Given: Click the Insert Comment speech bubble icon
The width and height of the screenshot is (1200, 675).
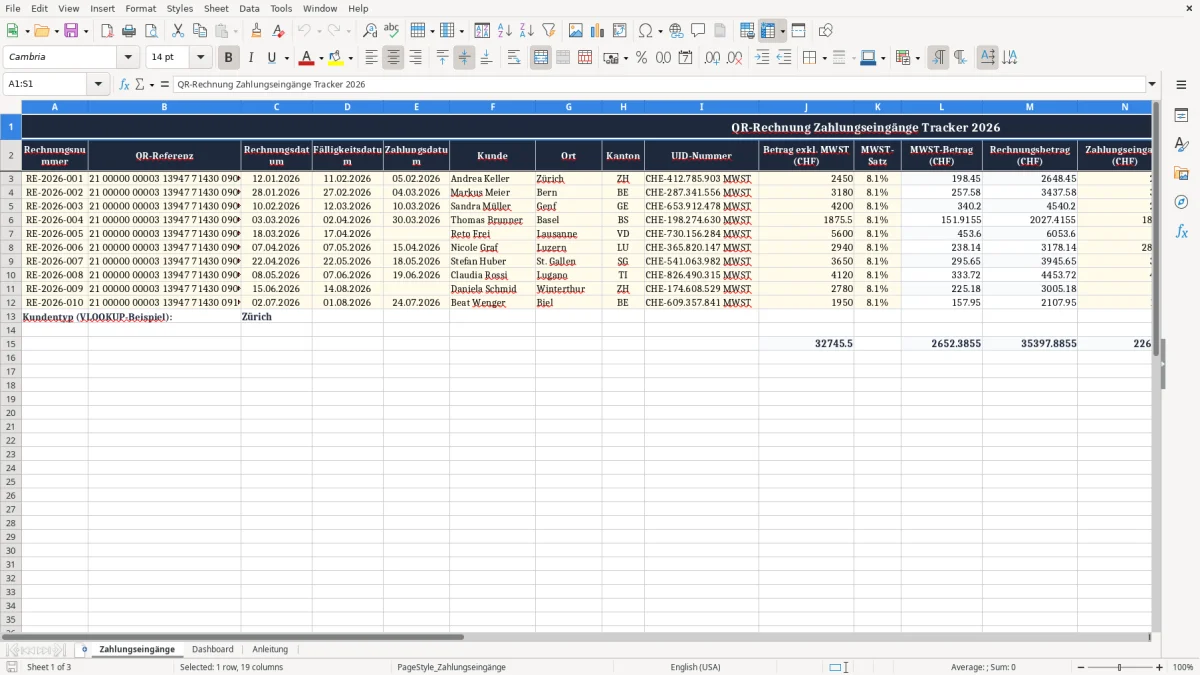Looking at the screenshot, I should pos(698,31).
